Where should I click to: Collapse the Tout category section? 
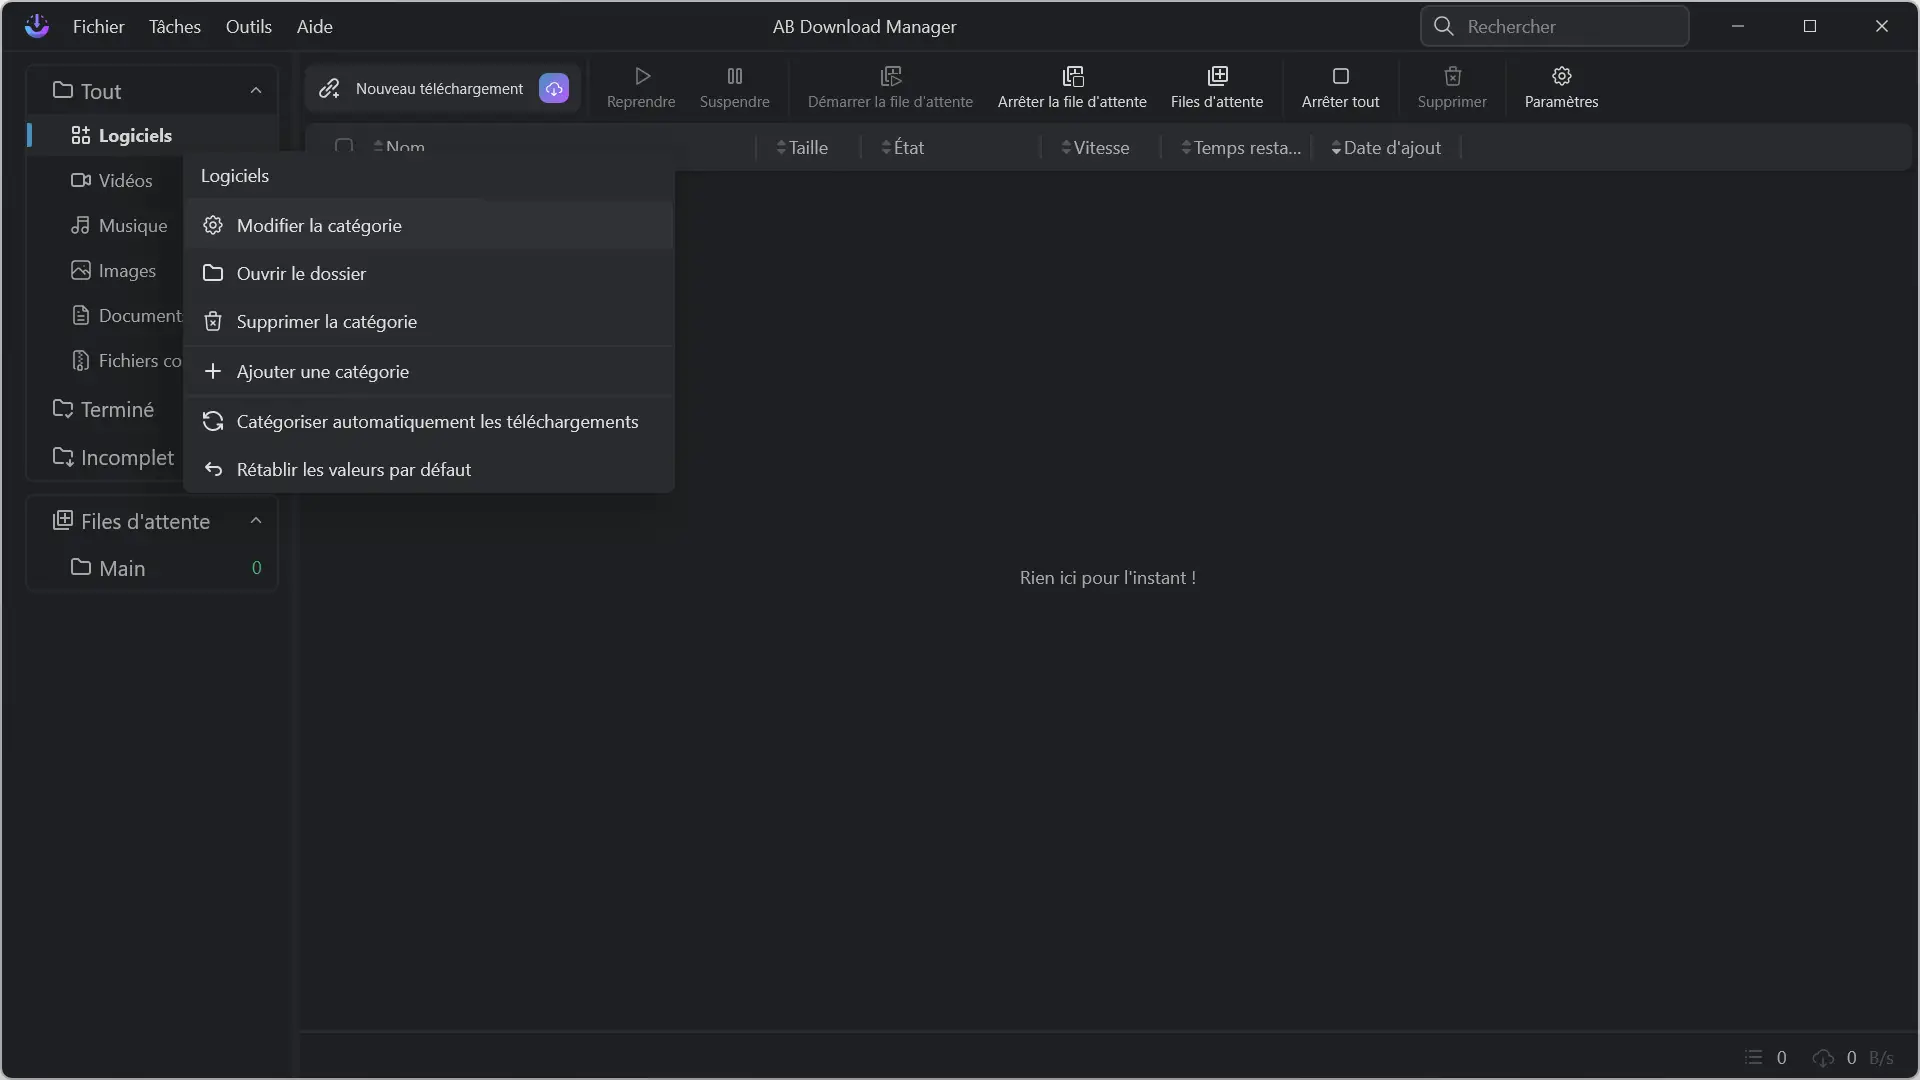point(256,91)
